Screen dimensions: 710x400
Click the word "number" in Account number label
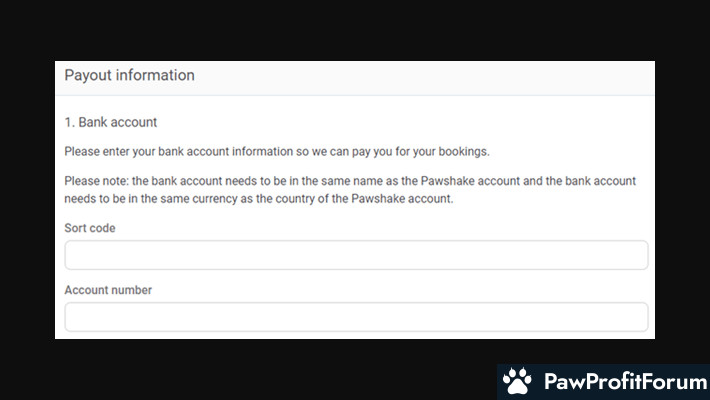[x=131, y=290]
